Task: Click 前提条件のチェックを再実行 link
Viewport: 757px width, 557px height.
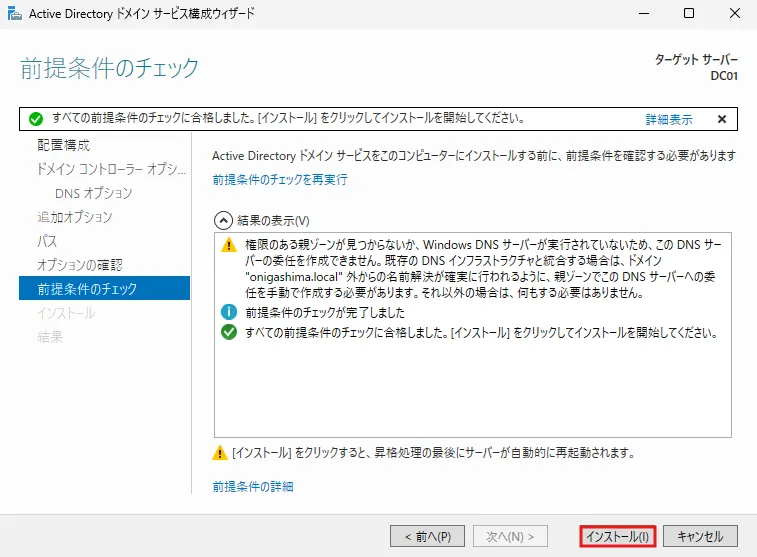Action: pos(280,180)
